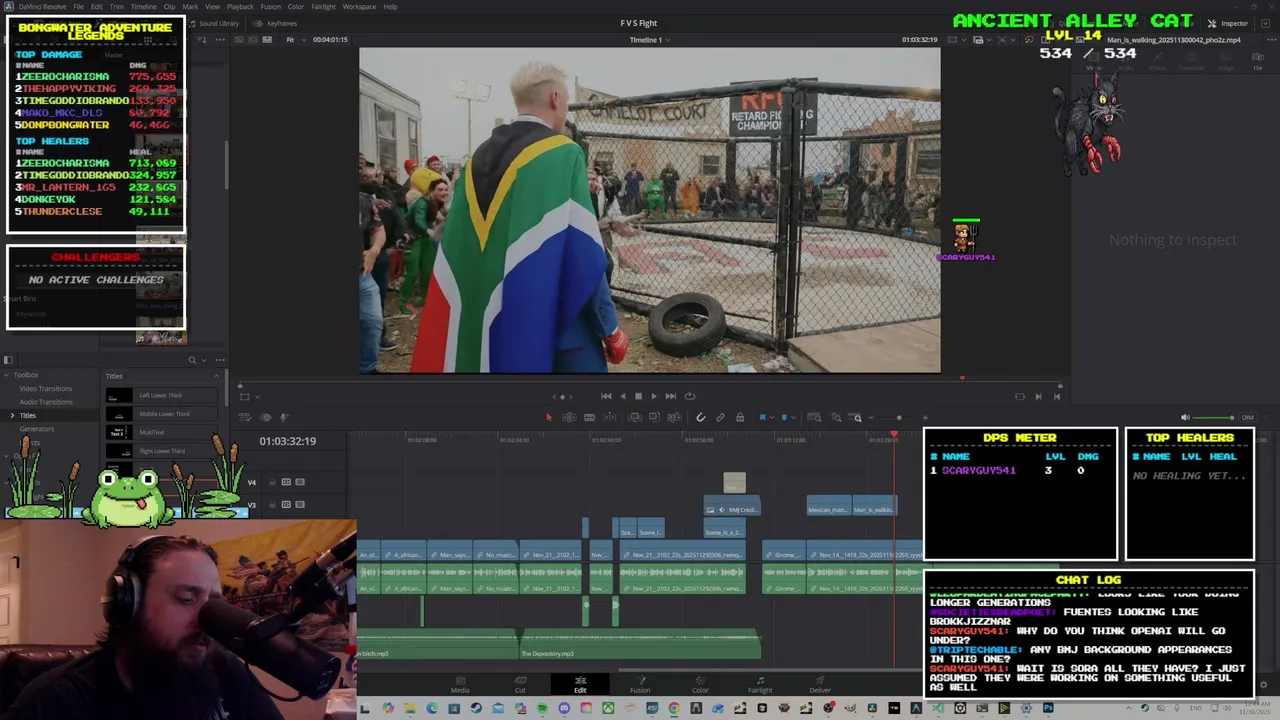
Task: Select the arrow Selection Mode tool
Action: point(549,417)
